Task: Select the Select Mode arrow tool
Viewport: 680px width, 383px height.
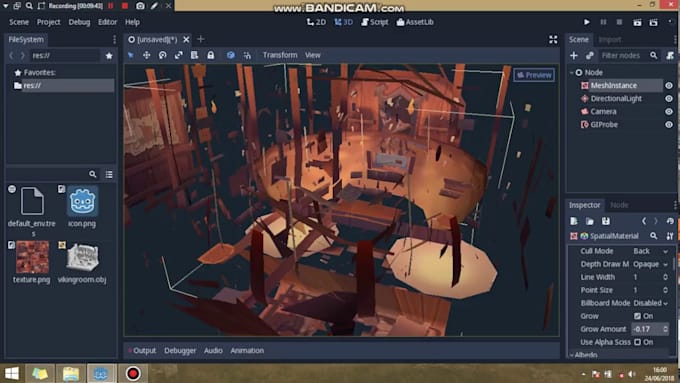Action: [131, 55]
